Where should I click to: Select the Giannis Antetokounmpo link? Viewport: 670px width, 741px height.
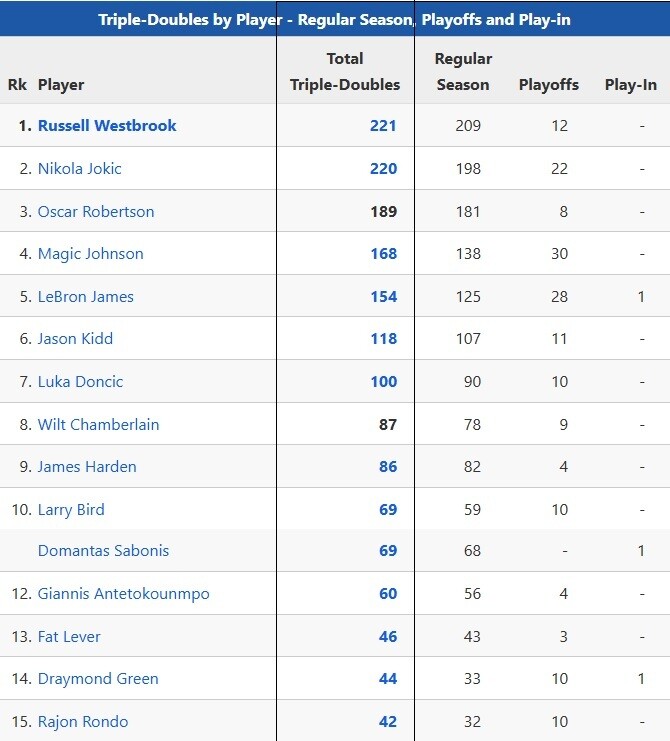pos(124,594)
